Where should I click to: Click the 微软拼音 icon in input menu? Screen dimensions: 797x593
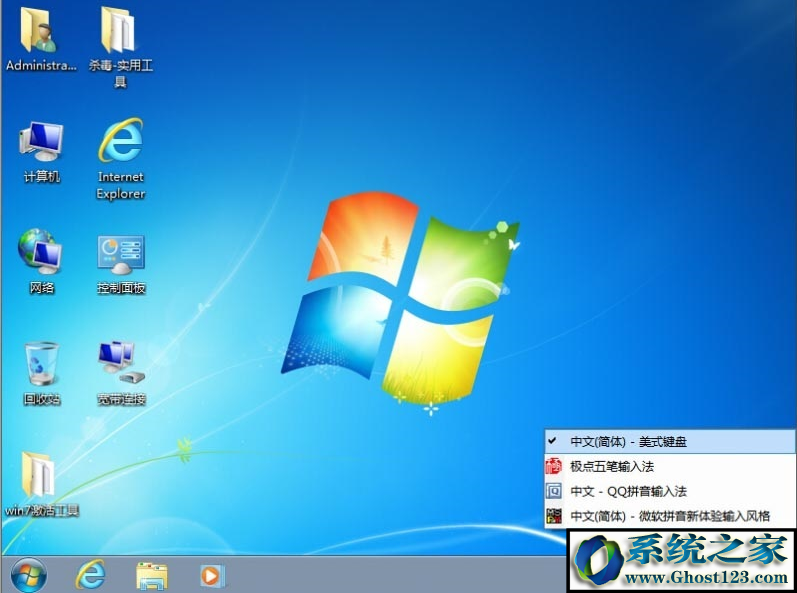coord(554,516)
